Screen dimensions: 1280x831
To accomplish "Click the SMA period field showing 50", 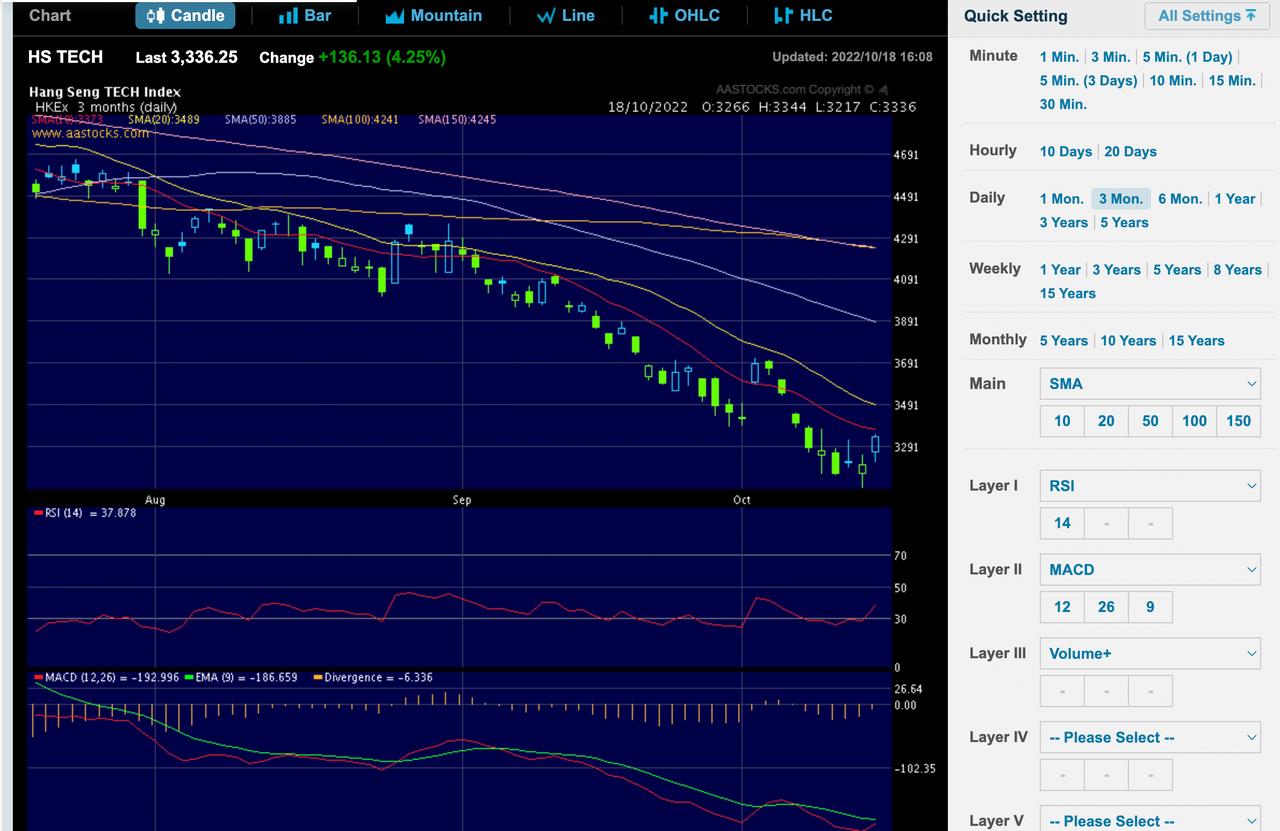I will pyautogui.click(x=1150, y=421).
